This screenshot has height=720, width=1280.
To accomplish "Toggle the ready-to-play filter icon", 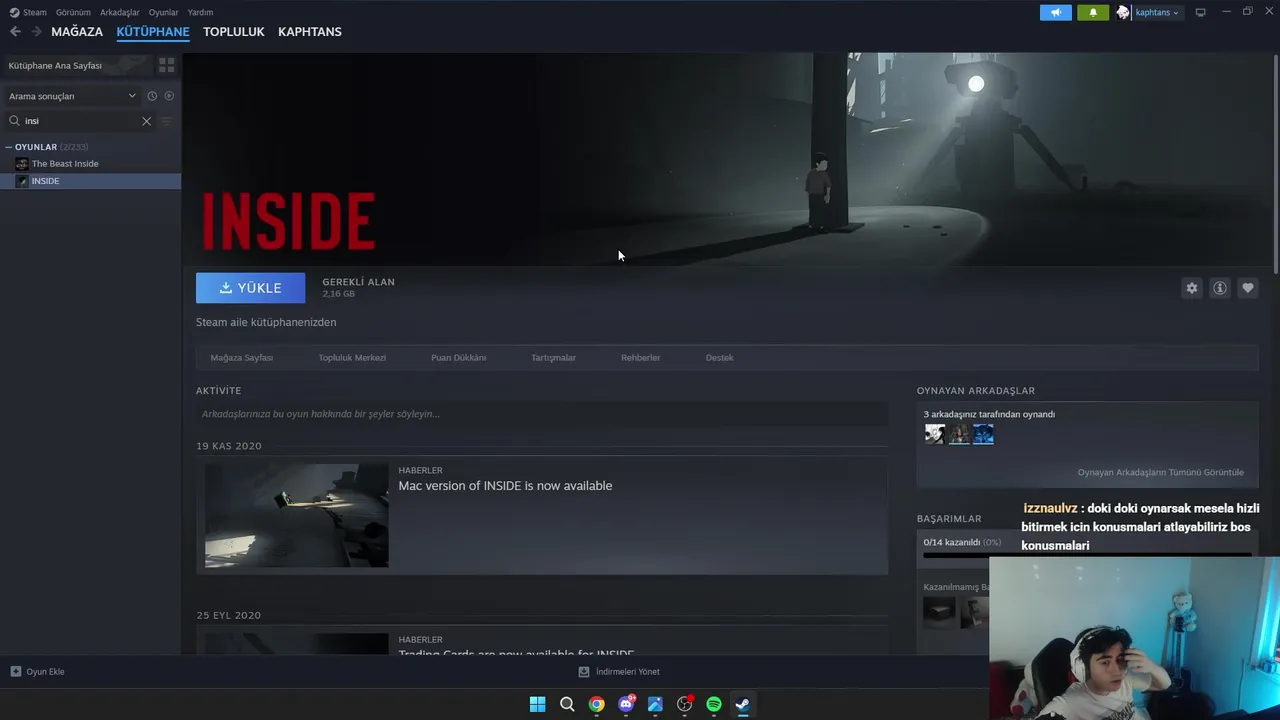I will (x=169, y=96).
